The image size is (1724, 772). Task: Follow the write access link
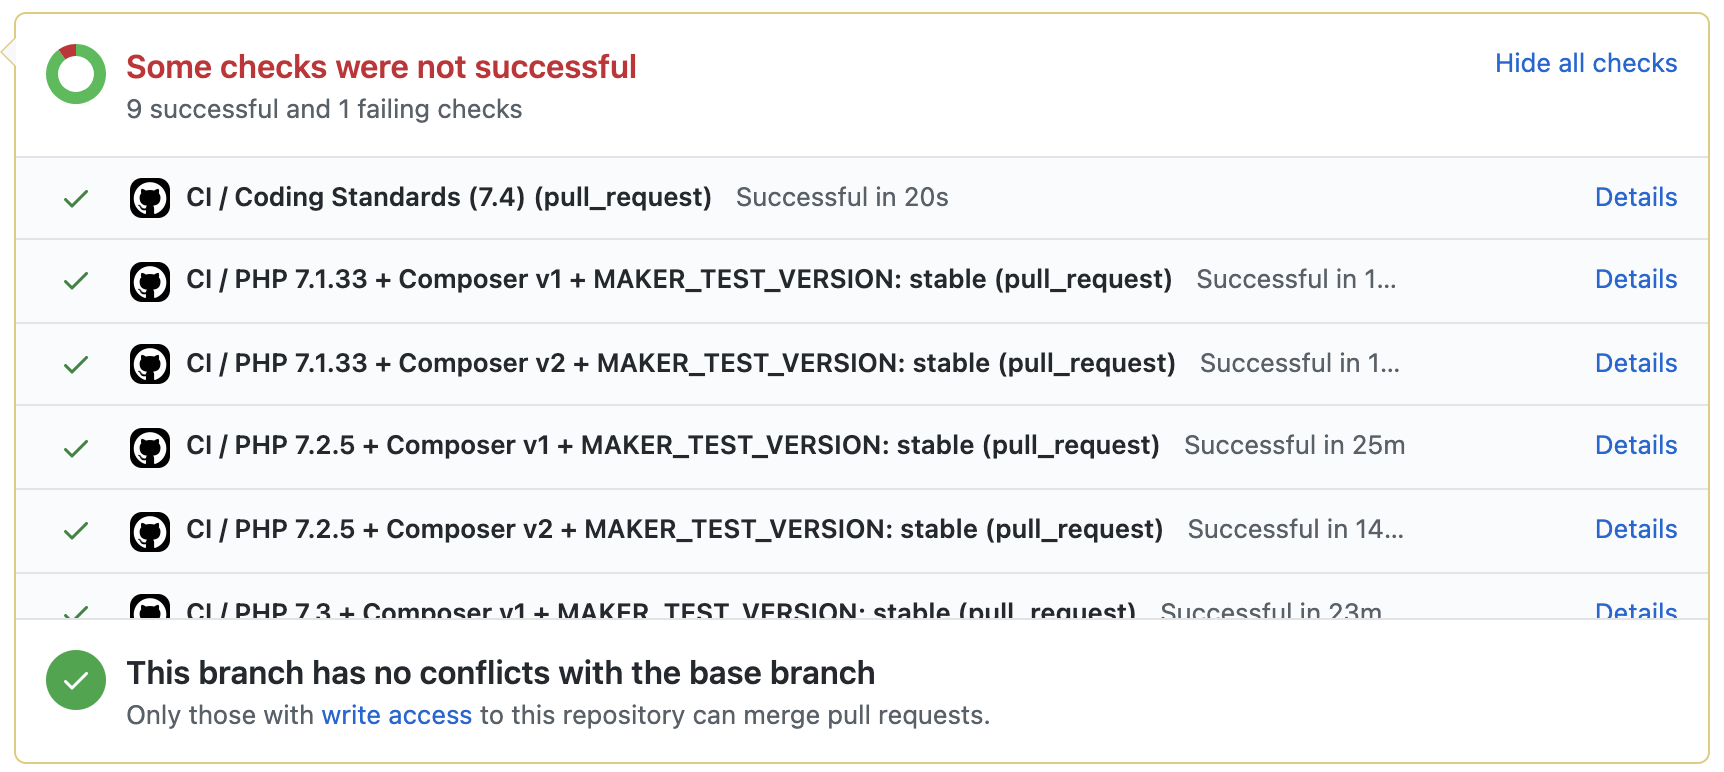pyautogui.click(x=396, y=715)
